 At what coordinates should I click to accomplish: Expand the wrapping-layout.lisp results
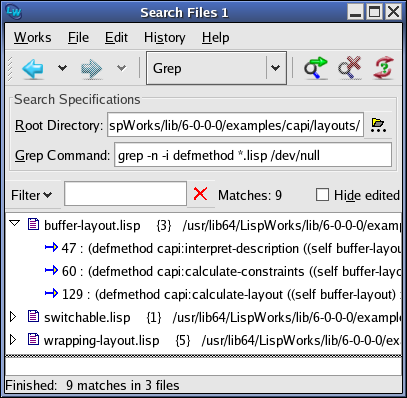pos(13,340)
